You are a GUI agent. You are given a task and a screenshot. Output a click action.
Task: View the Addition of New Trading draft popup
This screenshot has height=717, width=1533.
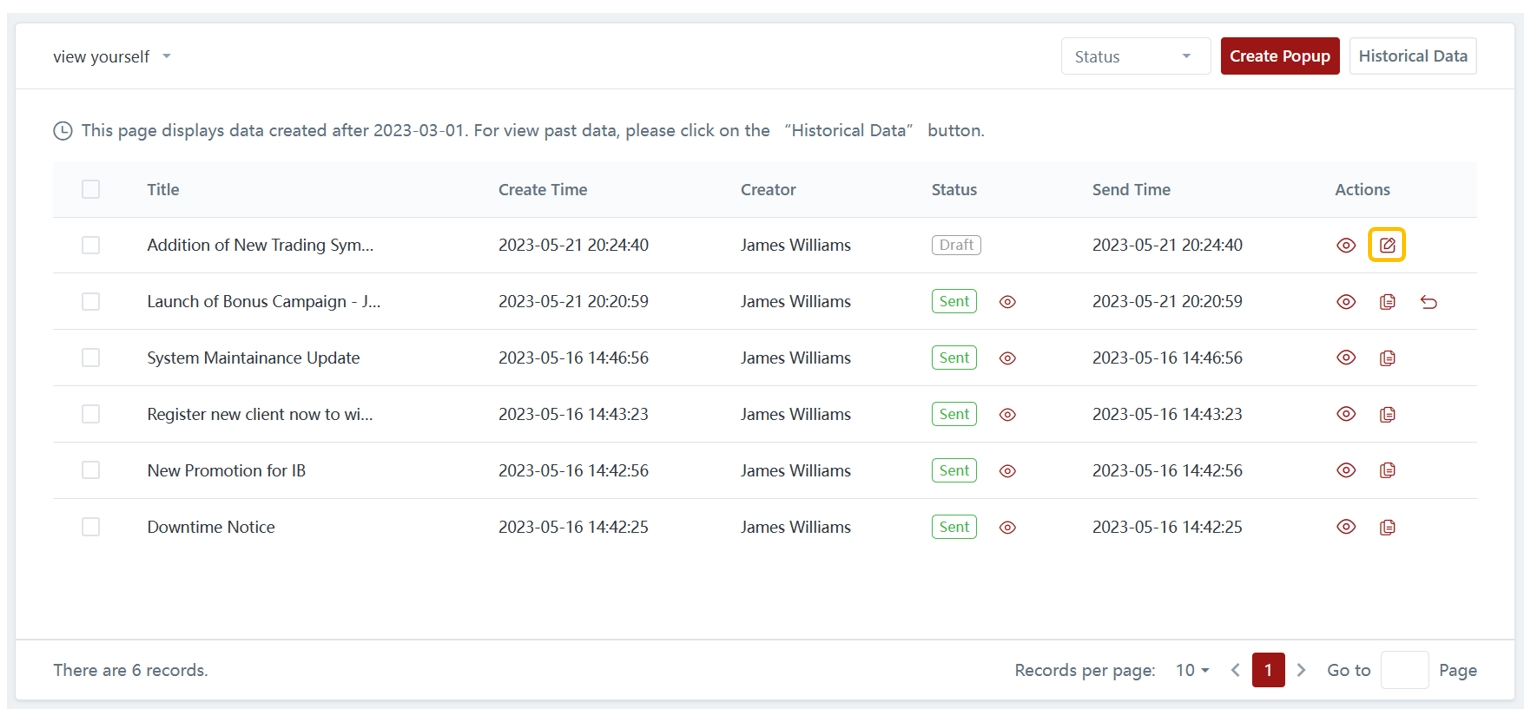pyautogui.click(x=1346, y=245)
